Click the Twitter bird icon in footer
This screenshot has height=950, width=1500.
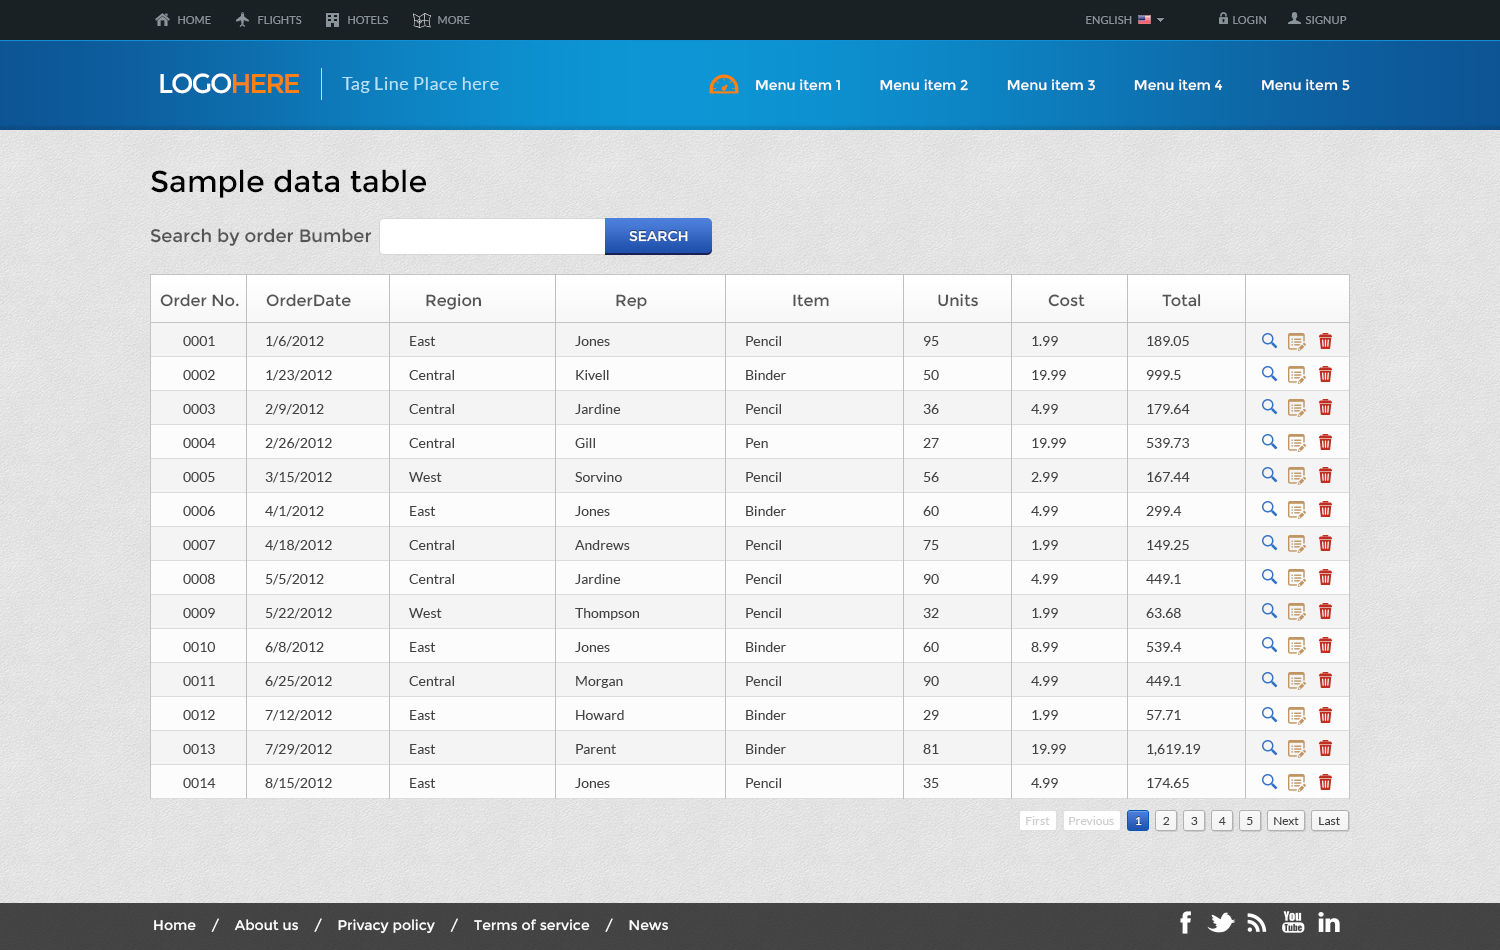click(1221, 923)
